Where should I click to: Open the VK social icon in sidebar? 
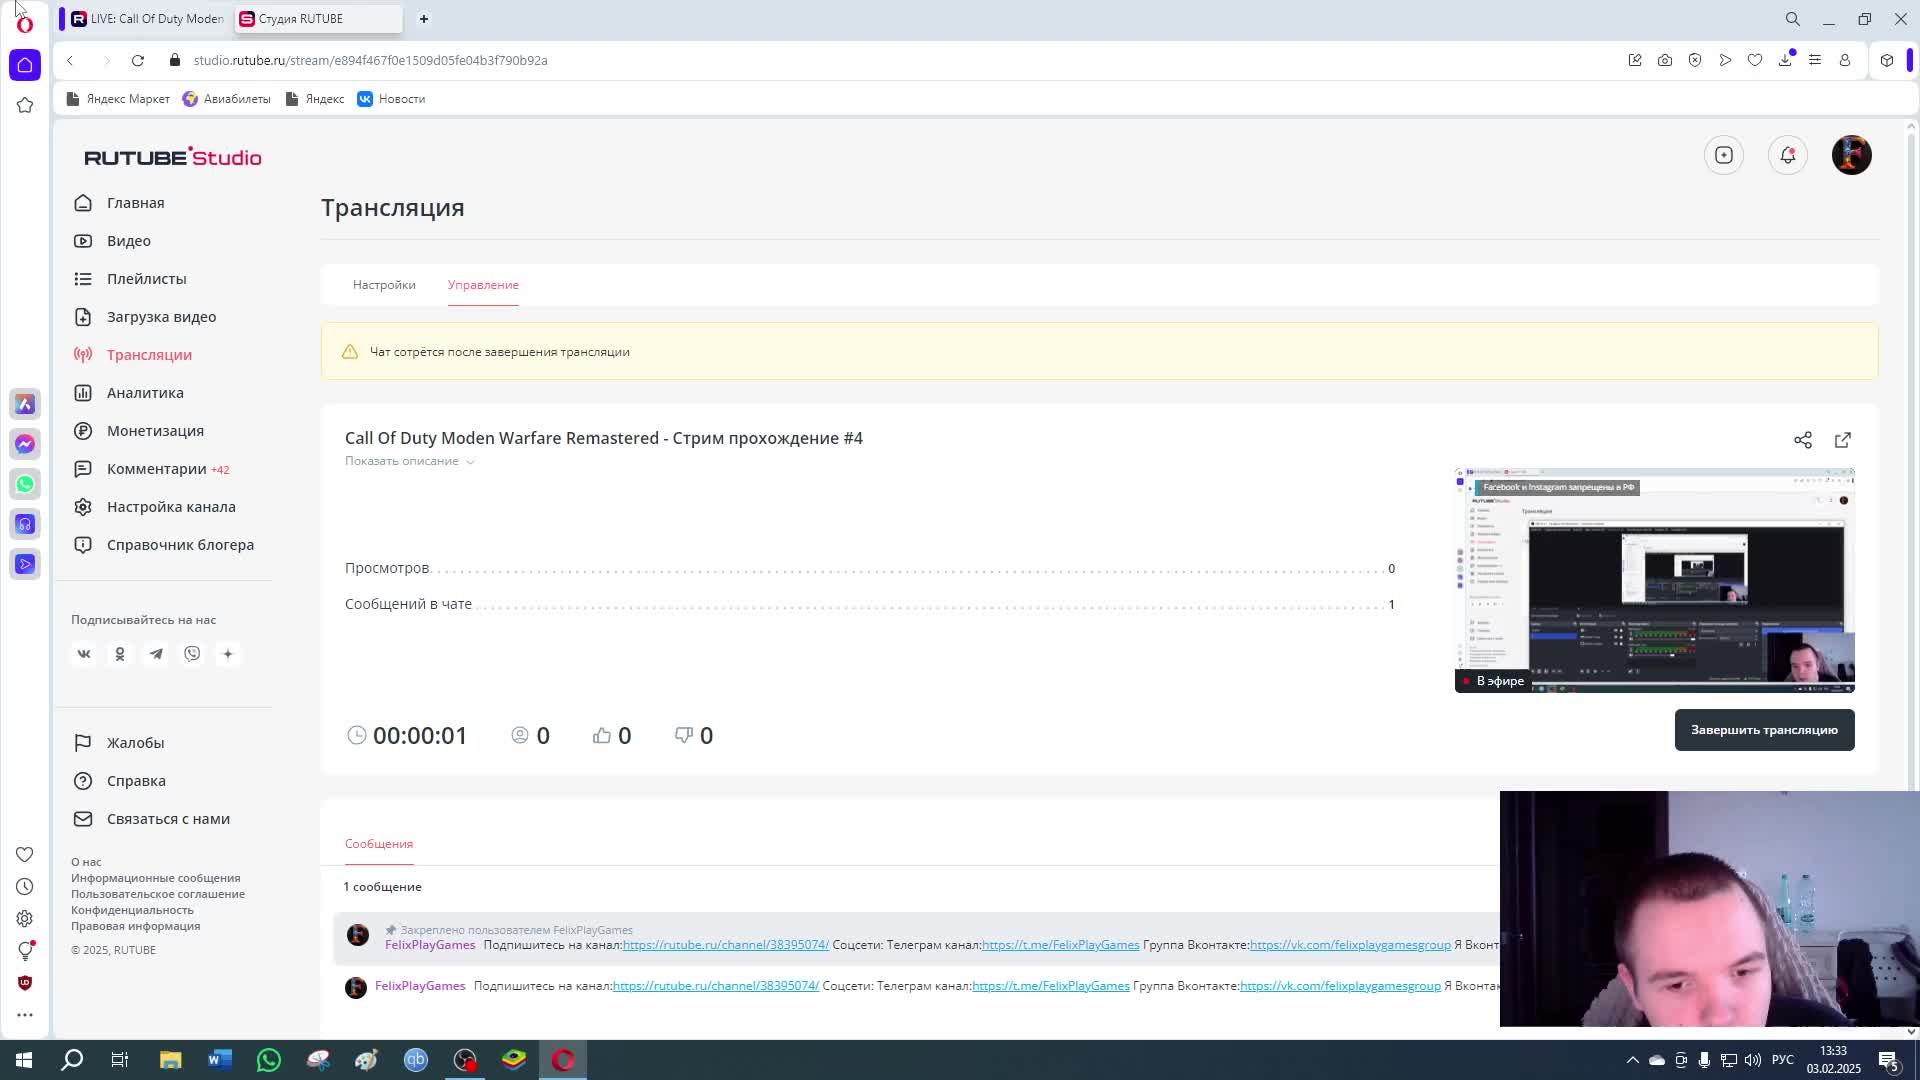click(84, 654)
